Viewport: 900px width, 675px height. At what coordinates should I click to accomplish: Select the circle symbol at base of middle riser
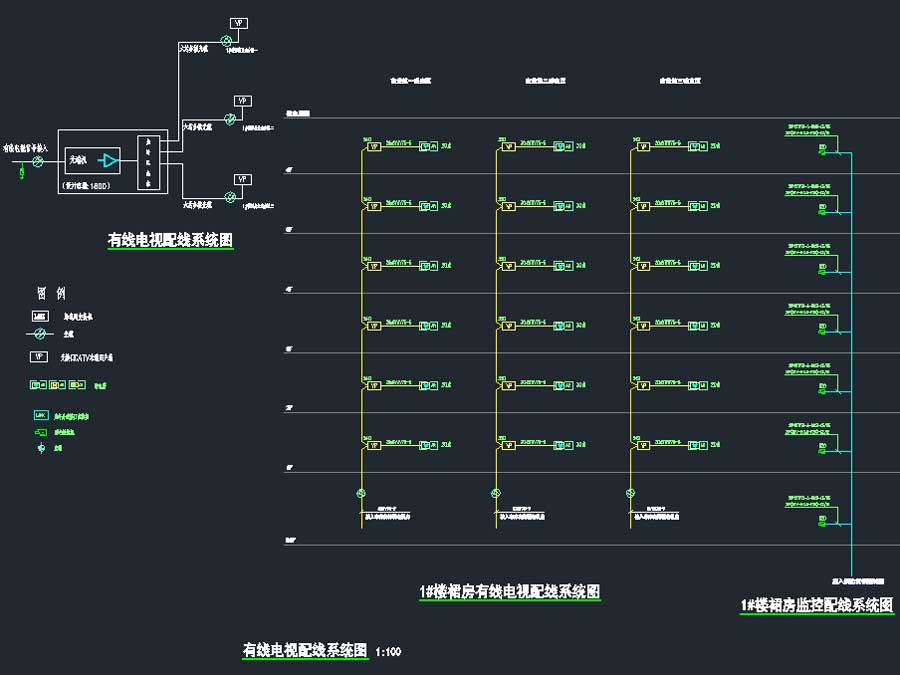tap(495, 493)
